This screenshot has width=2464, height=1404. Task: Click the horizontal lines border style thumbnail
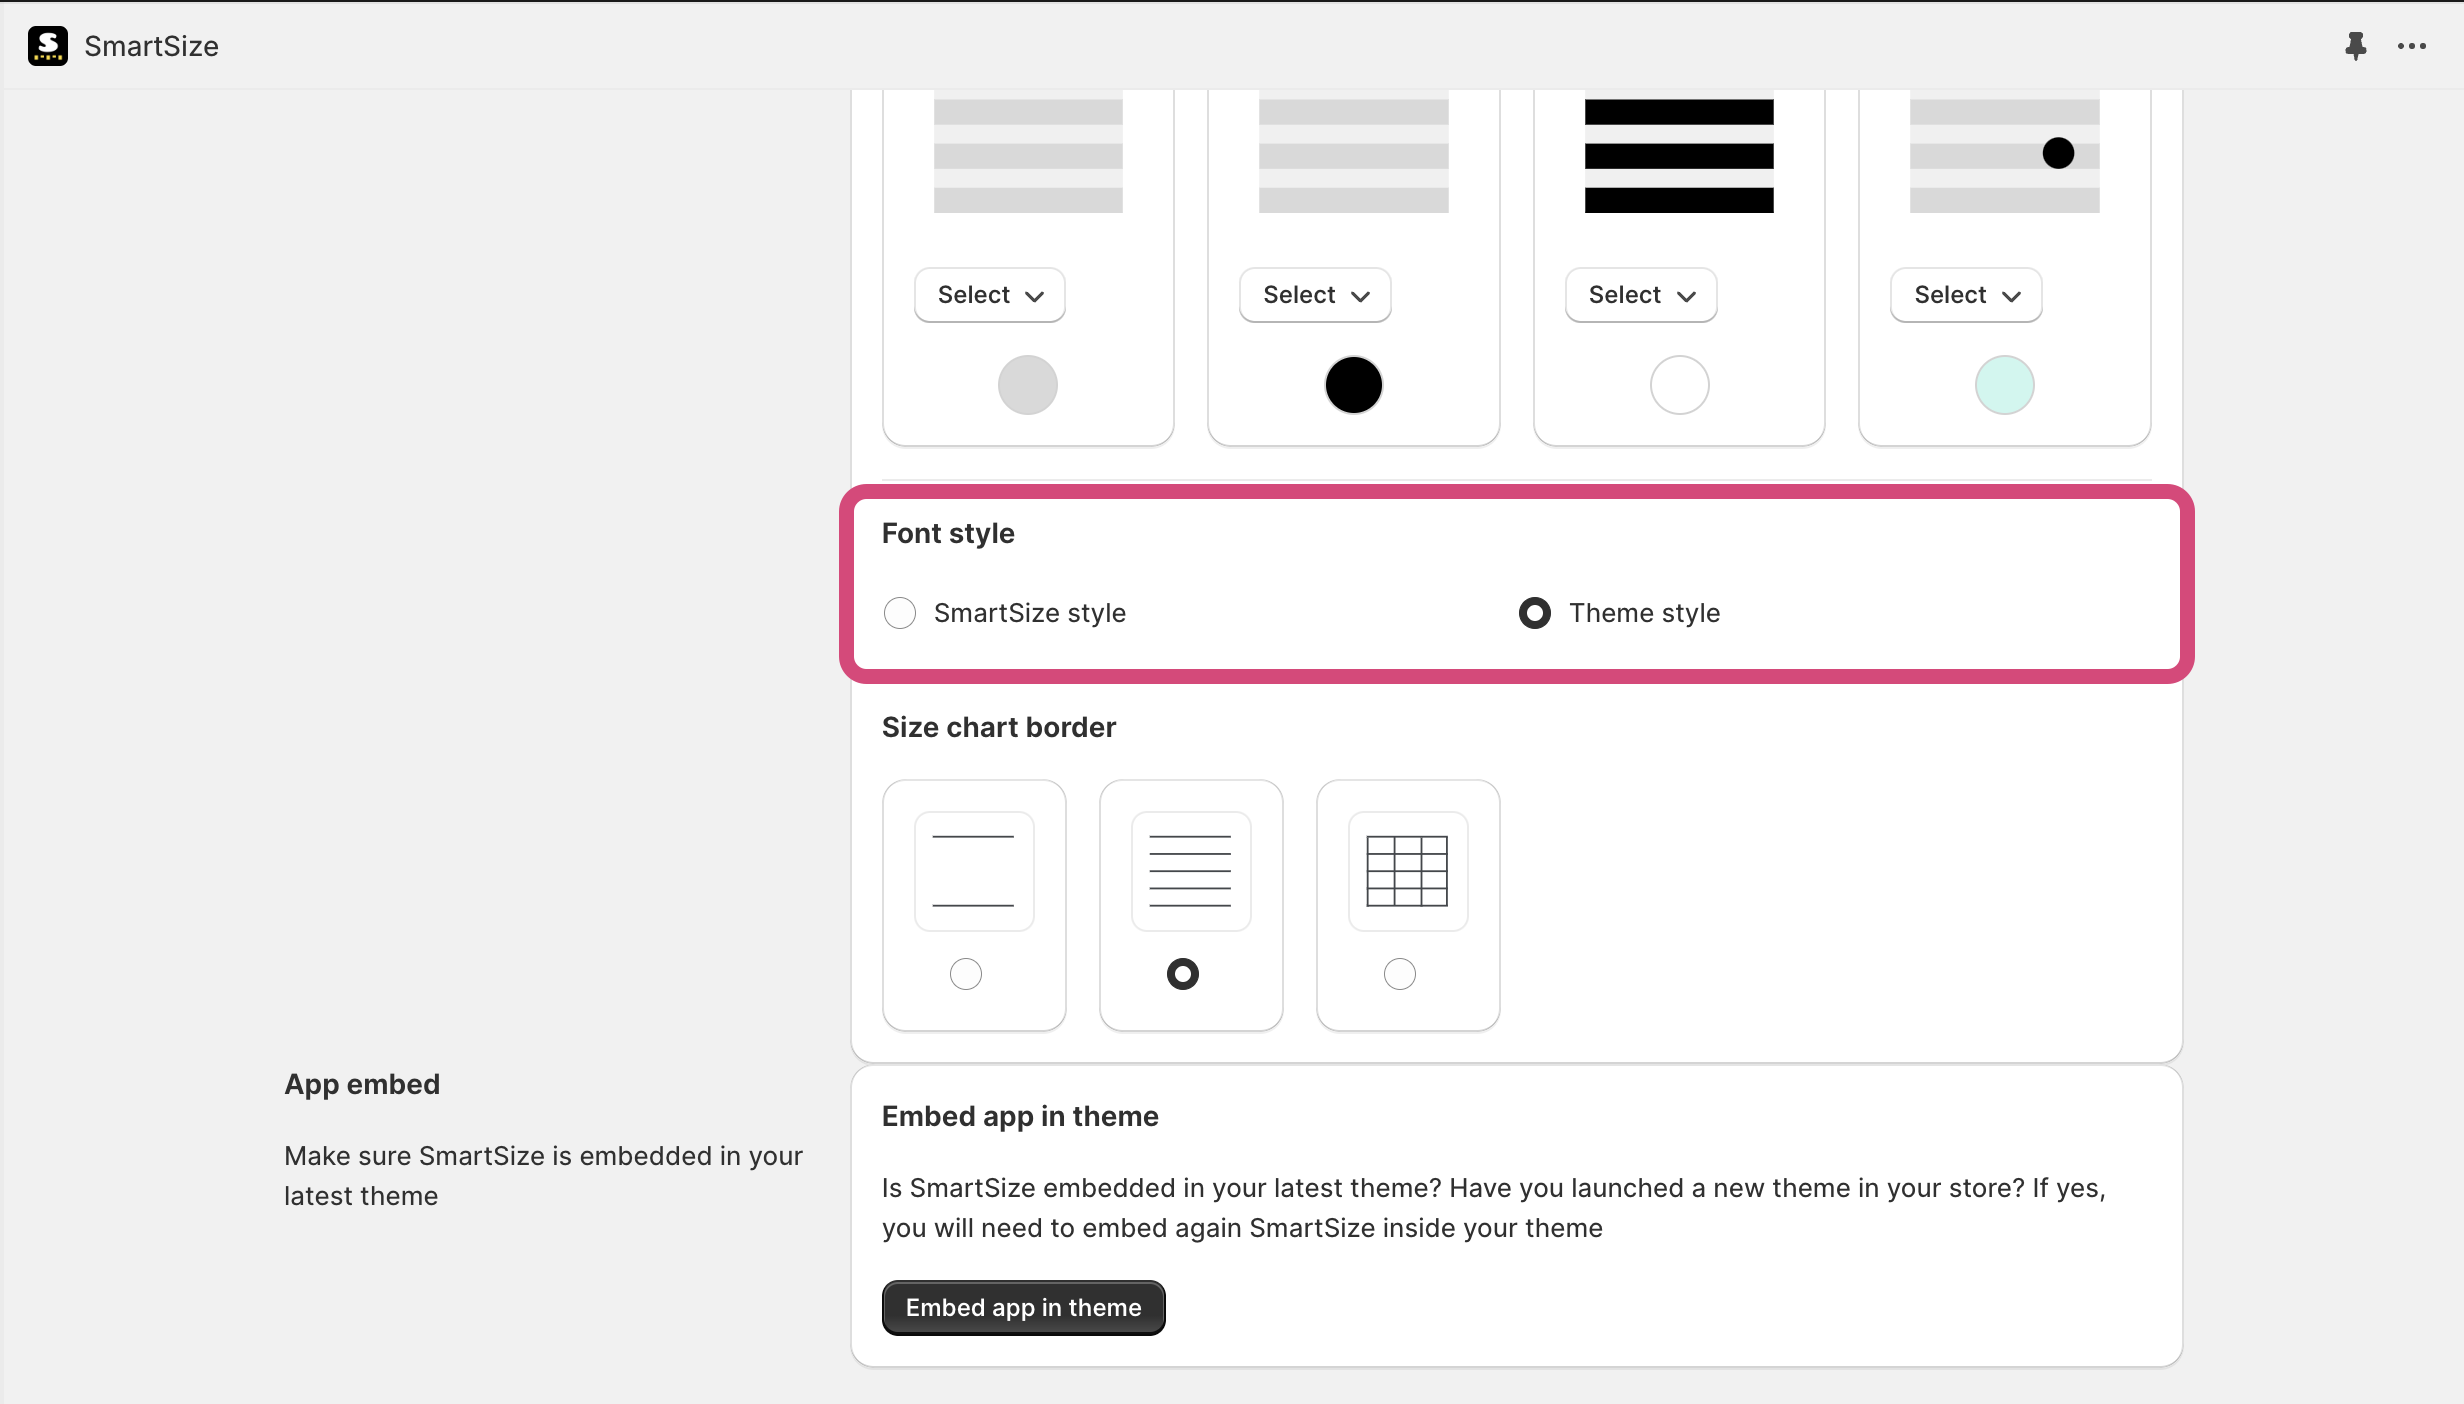(1191, 871)
